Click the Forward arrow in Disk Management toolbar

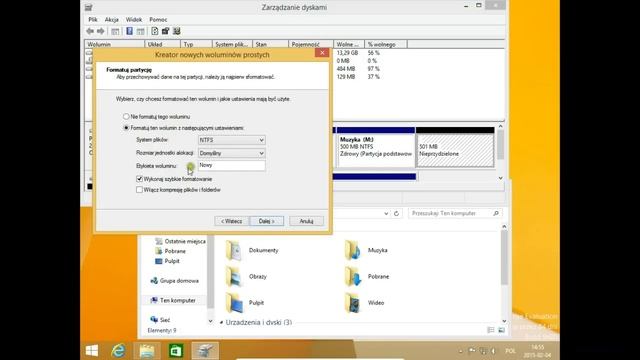tap(100, 31)
